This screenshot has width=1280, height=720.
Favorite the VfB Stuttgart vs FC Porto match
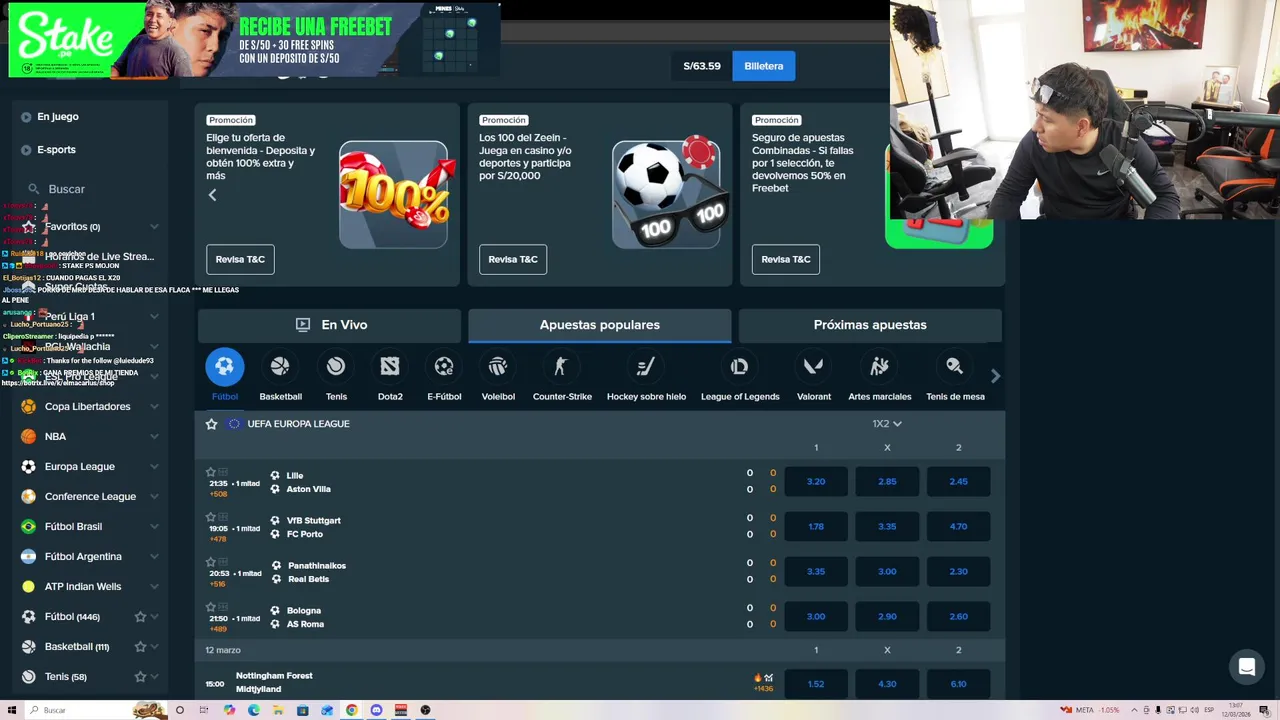coord(210,517)
